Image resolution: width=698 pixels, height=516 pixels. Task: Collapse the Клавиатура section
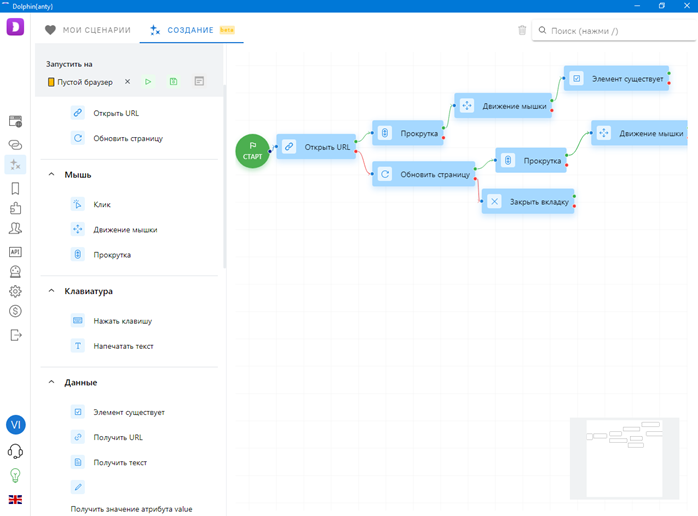51,292
